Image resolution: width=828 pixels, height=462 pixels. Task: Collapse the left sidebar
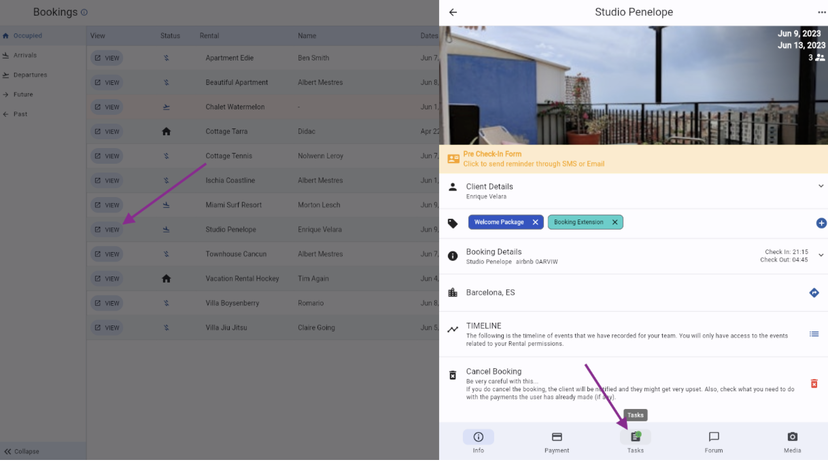coord(22,451)
